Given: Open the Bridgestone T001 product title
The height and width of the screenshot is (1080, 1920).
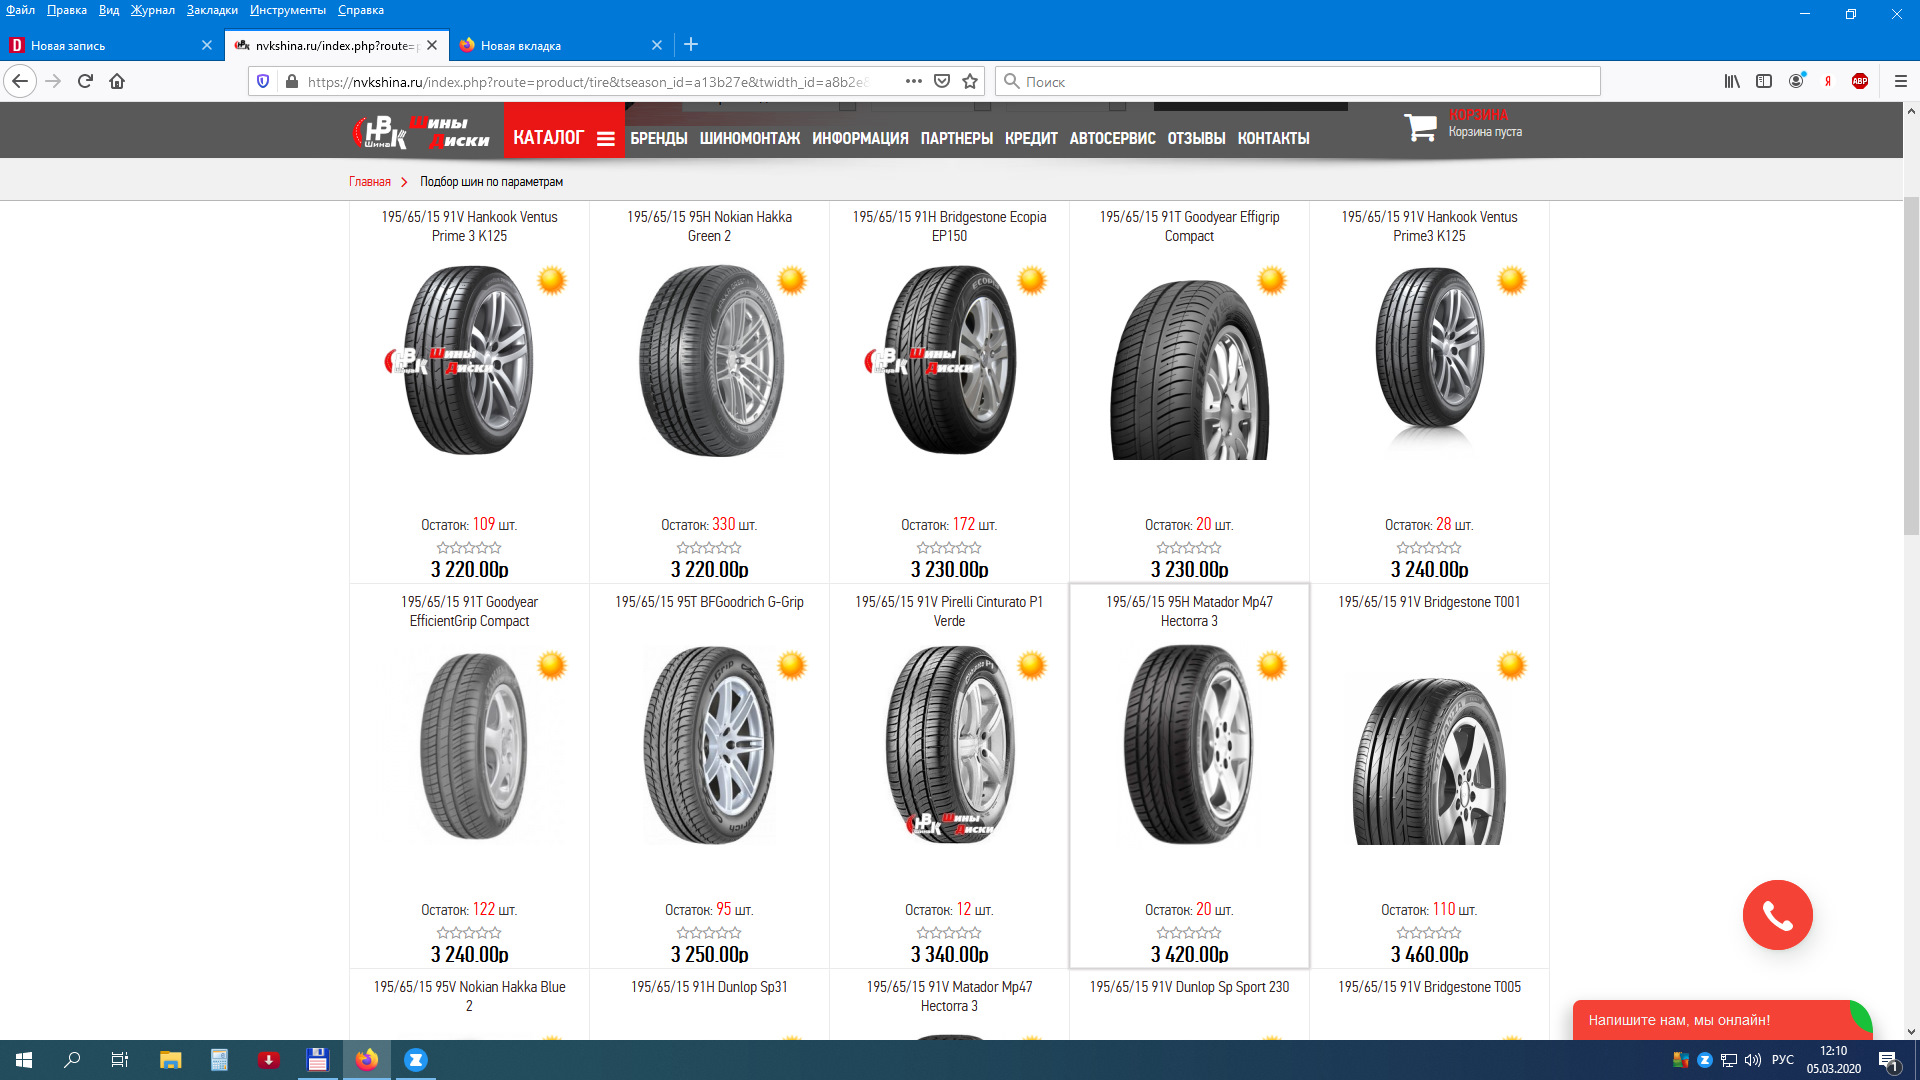Looking at the screenshot, I should (x=1429, y=602).
